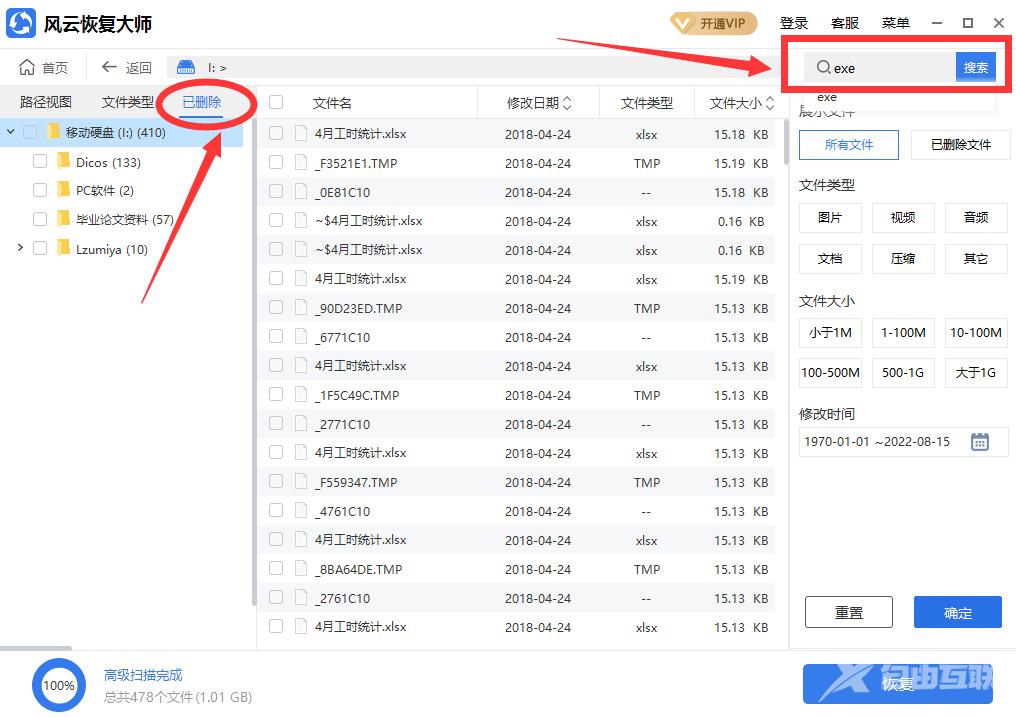Expand the Lzumiya folder tree node
Image resolution: width=1016 pixels, height=717 pixels.
pyautogui.click(x=20, y=248)
